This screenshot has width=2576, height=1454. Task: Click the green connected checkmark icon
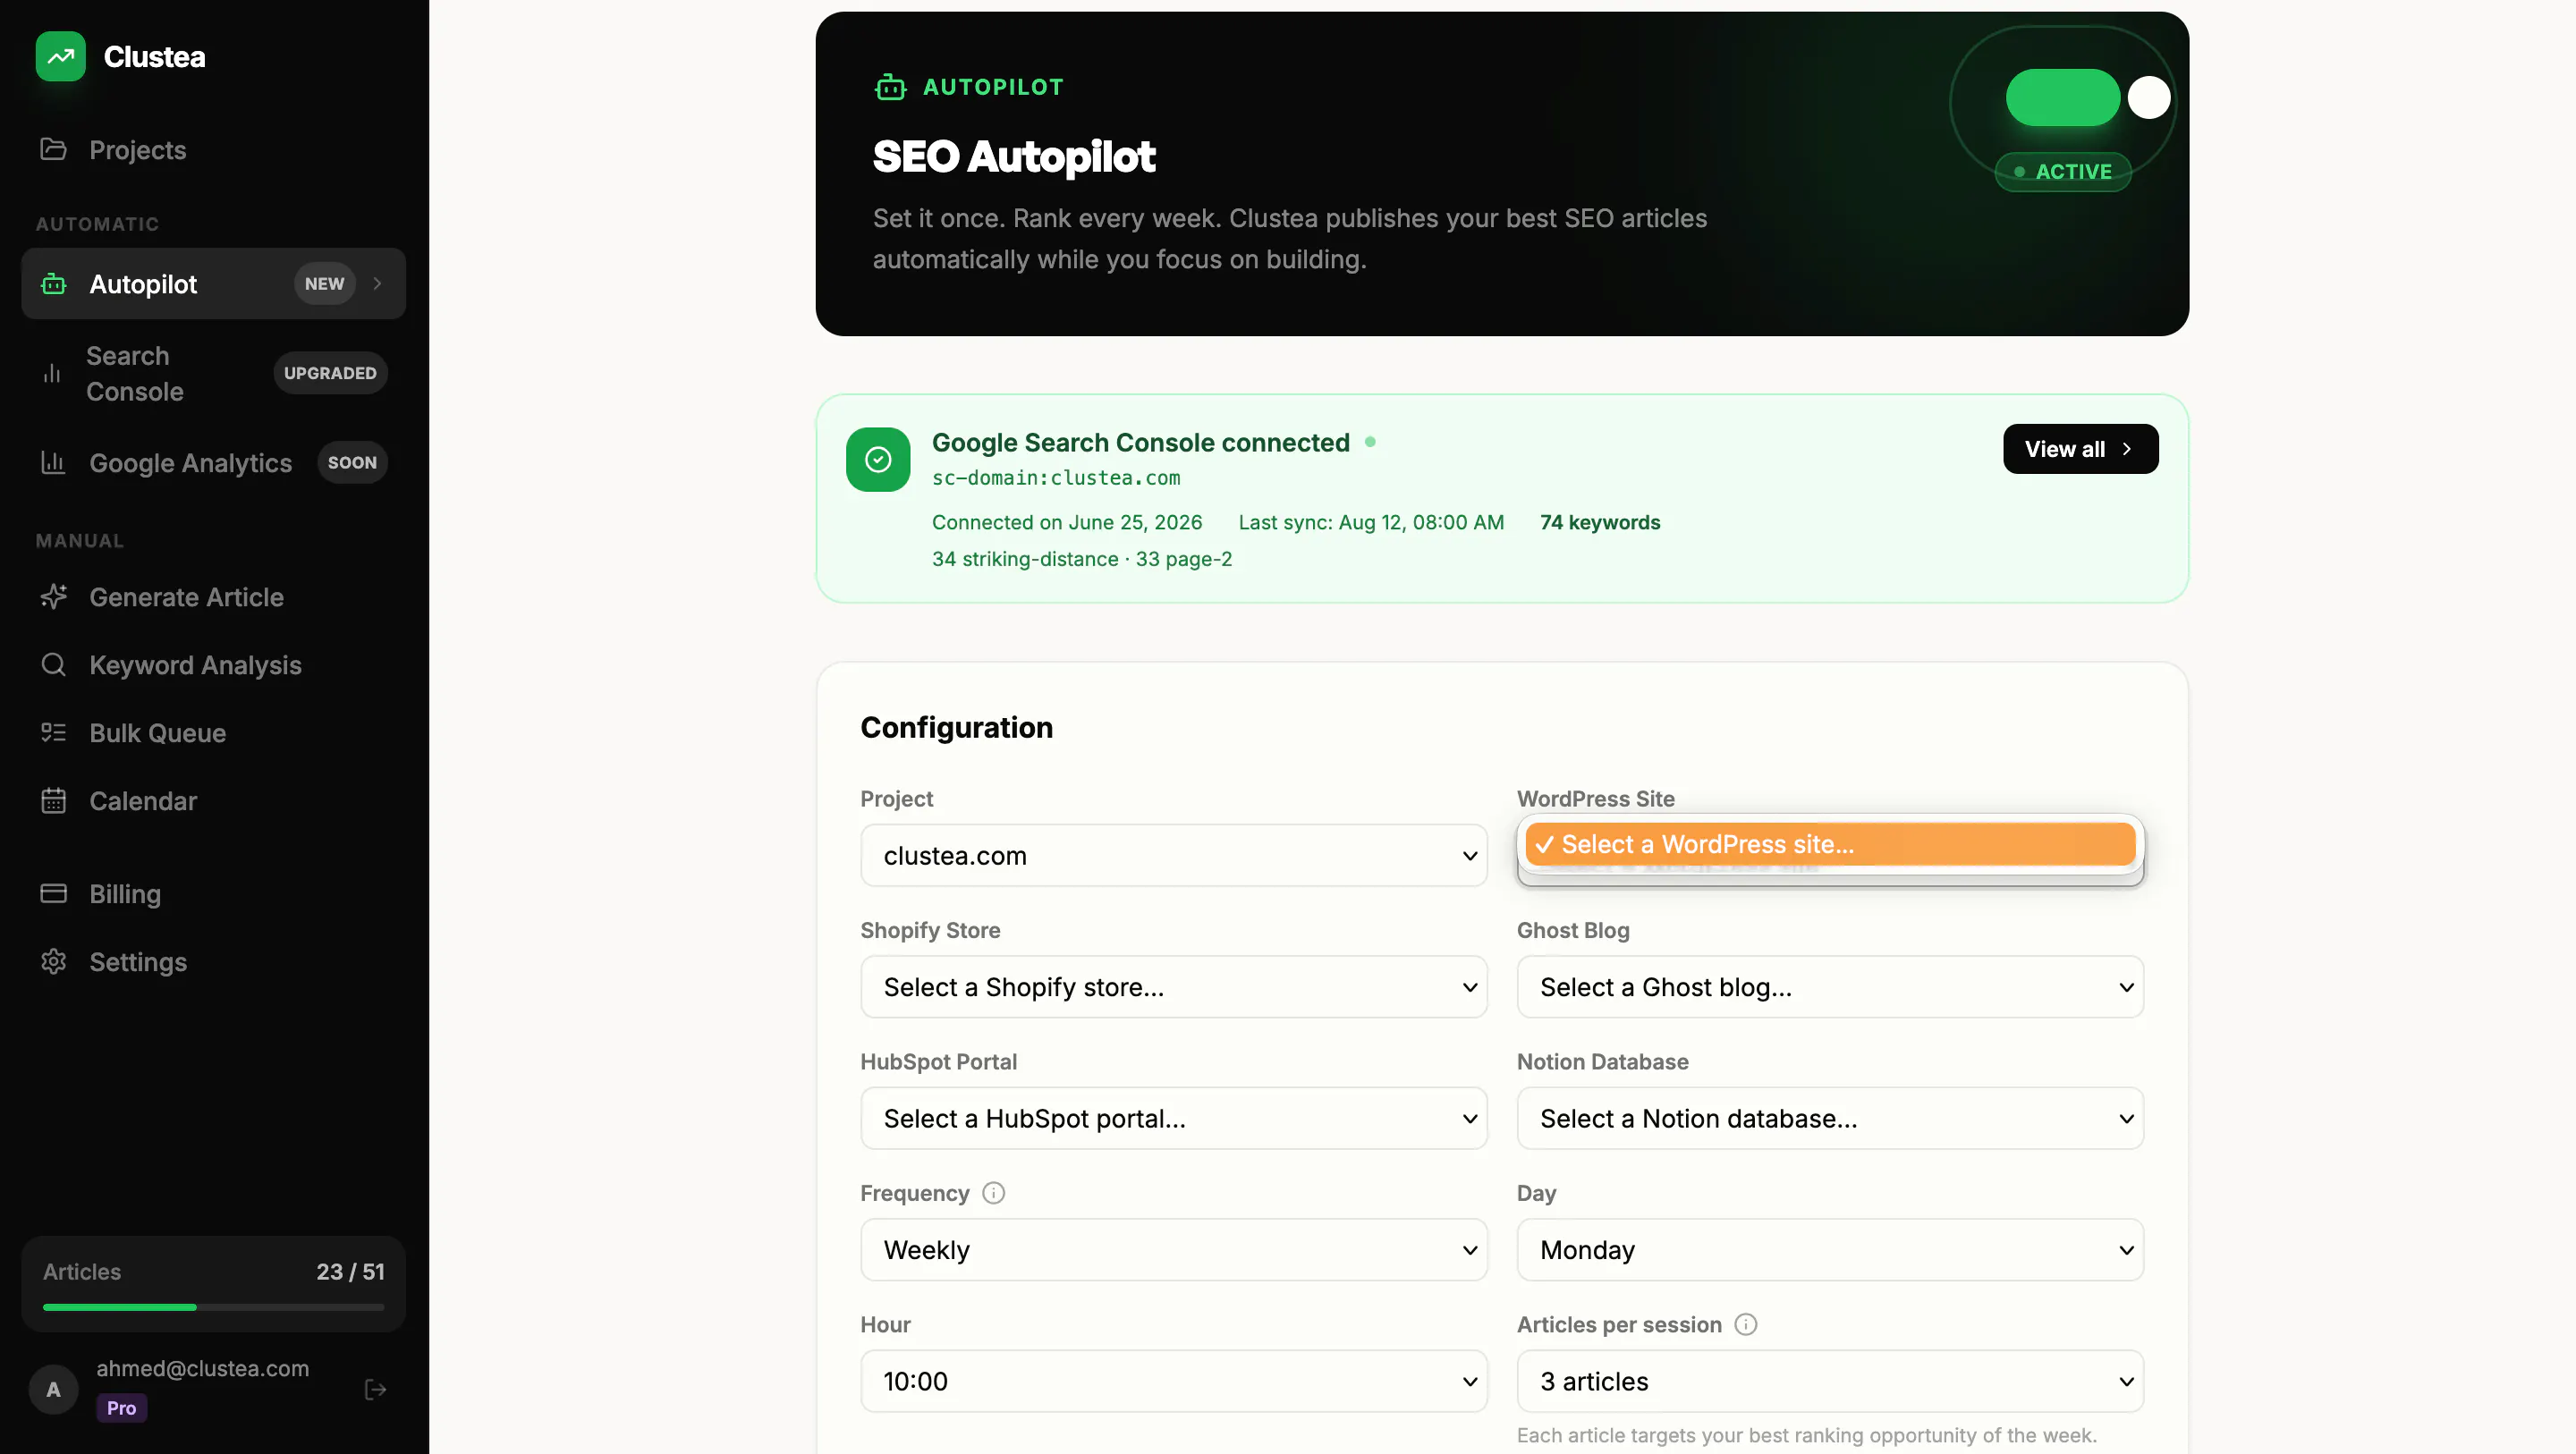878,460
